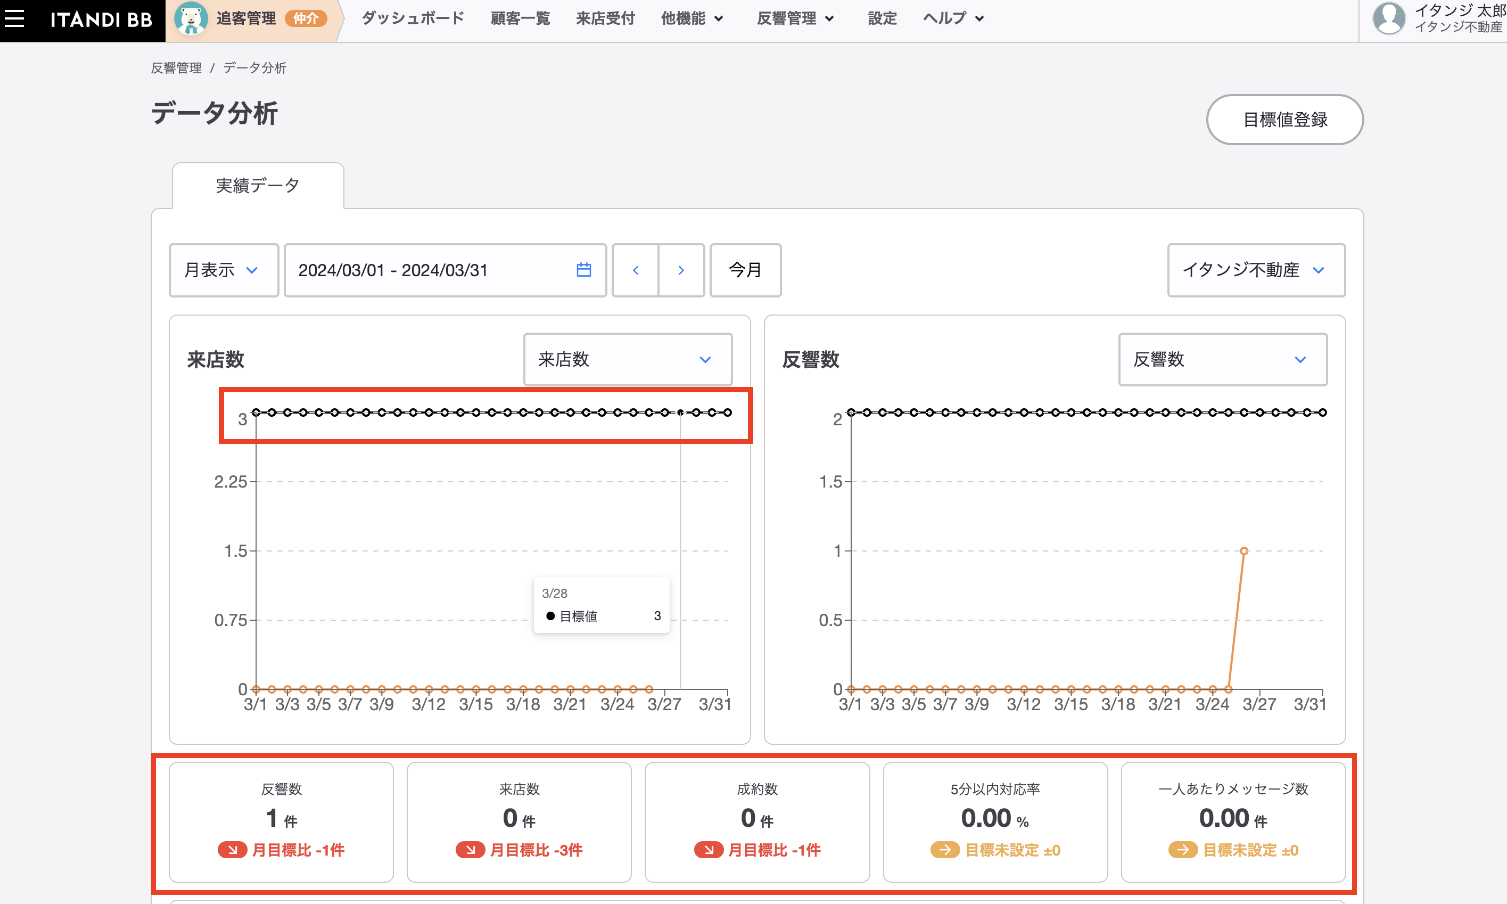1507x904 pixels.
Task: Click the 成約数 summary card
Action: 757,822
